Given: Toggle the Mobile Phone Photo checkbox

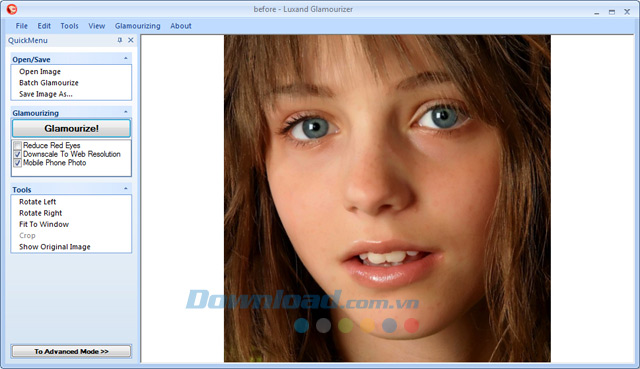Looking at the screenshot, I should 18,163.
